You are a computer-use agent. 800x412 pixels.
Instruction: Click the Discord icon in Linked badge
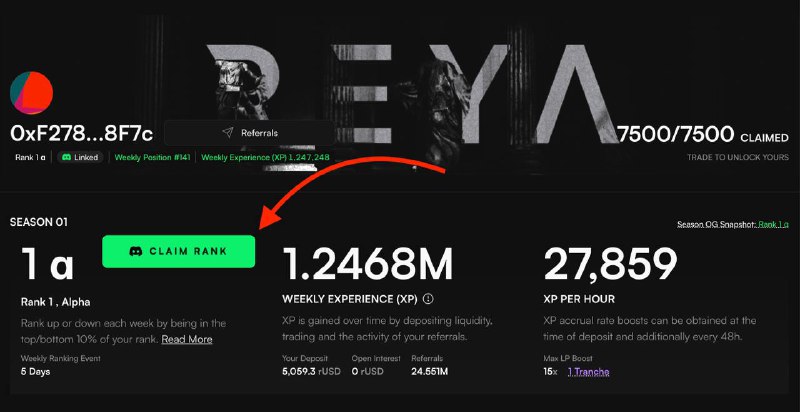coord(66,158)
